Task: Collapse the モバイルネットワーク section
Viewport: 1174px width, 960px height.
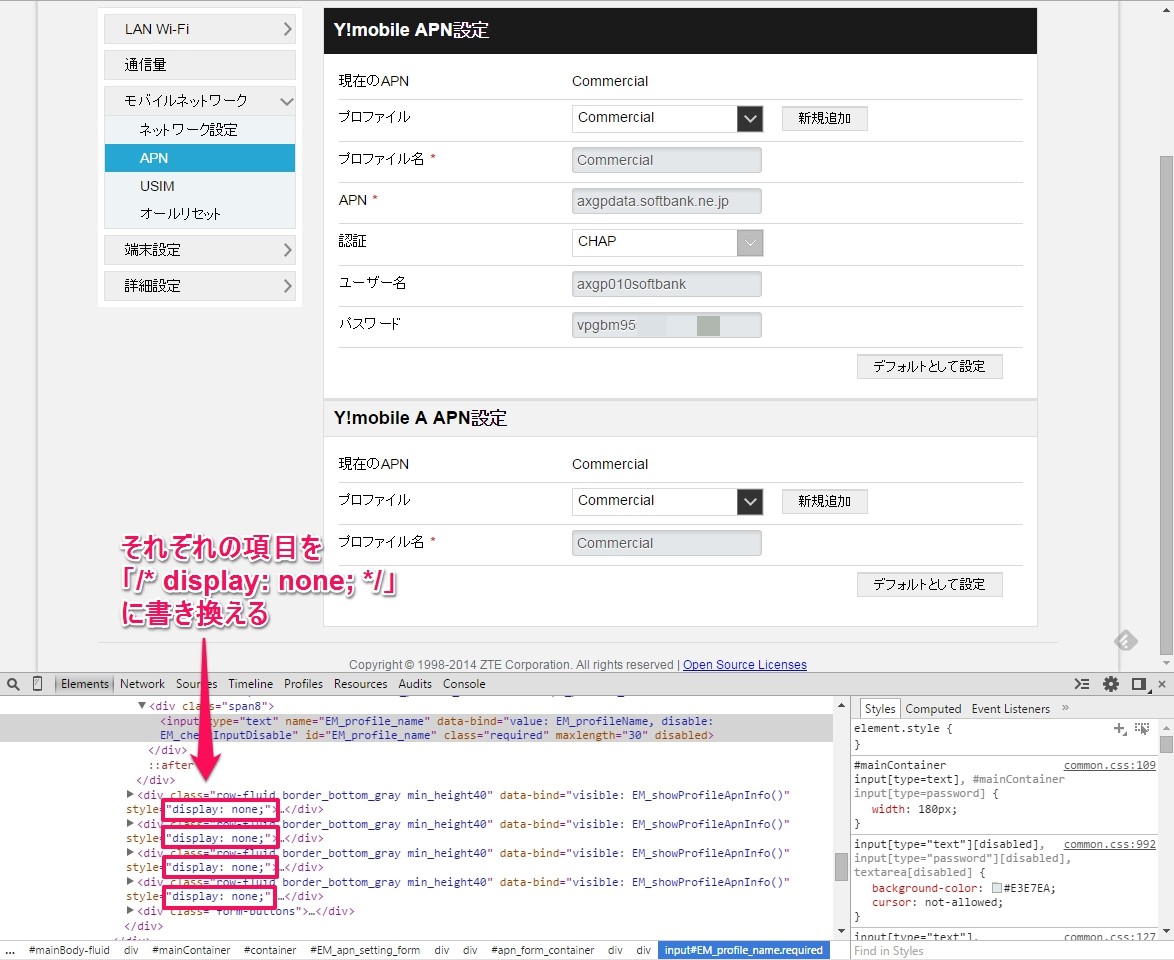Action: click(x=200, y=100)
